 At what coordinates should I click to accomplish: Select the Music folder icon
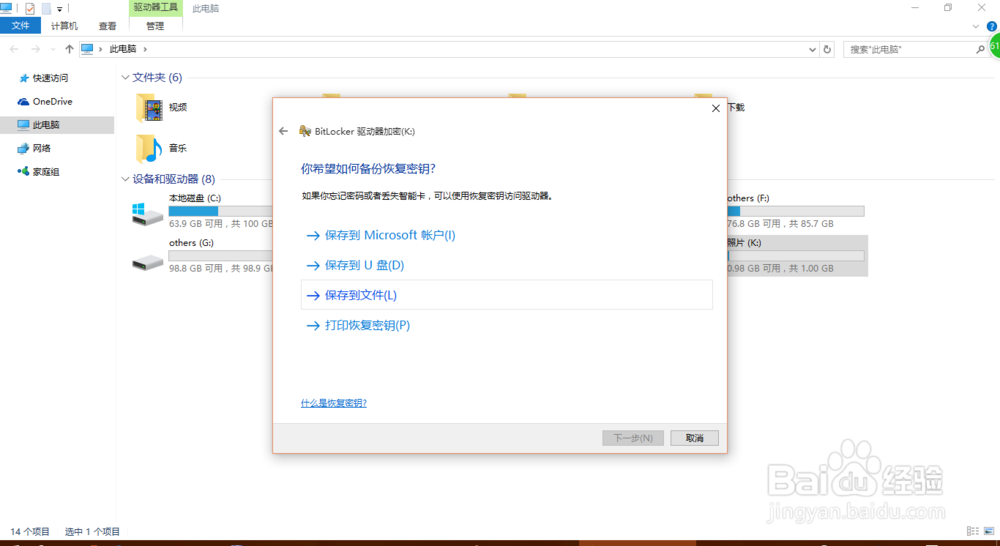point(149,148)
